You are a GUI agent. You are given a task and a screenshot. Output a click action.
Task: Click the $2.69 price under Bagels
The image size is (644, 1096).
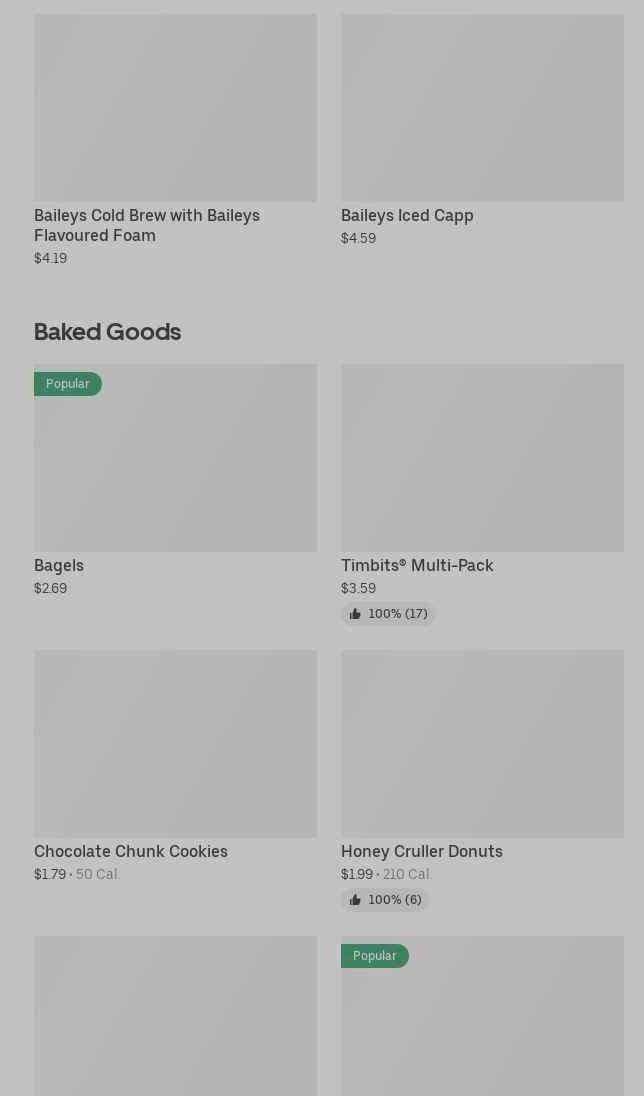(50, 588)
